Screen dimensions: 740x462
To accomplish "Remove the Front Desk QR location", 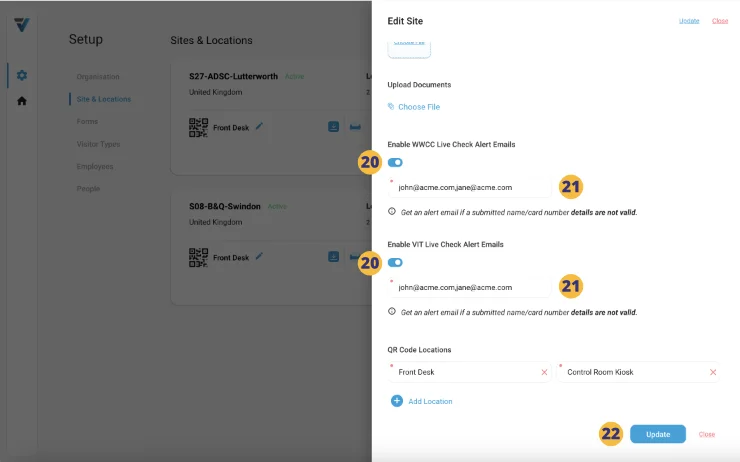I will (x=544, y=372).
